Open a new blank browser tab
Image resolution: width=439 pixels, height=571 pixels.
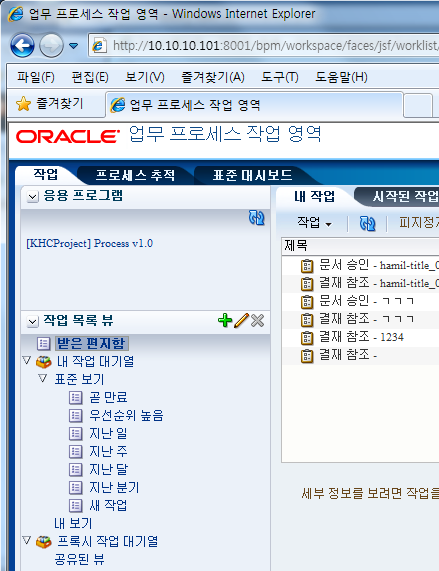point(418,105)
